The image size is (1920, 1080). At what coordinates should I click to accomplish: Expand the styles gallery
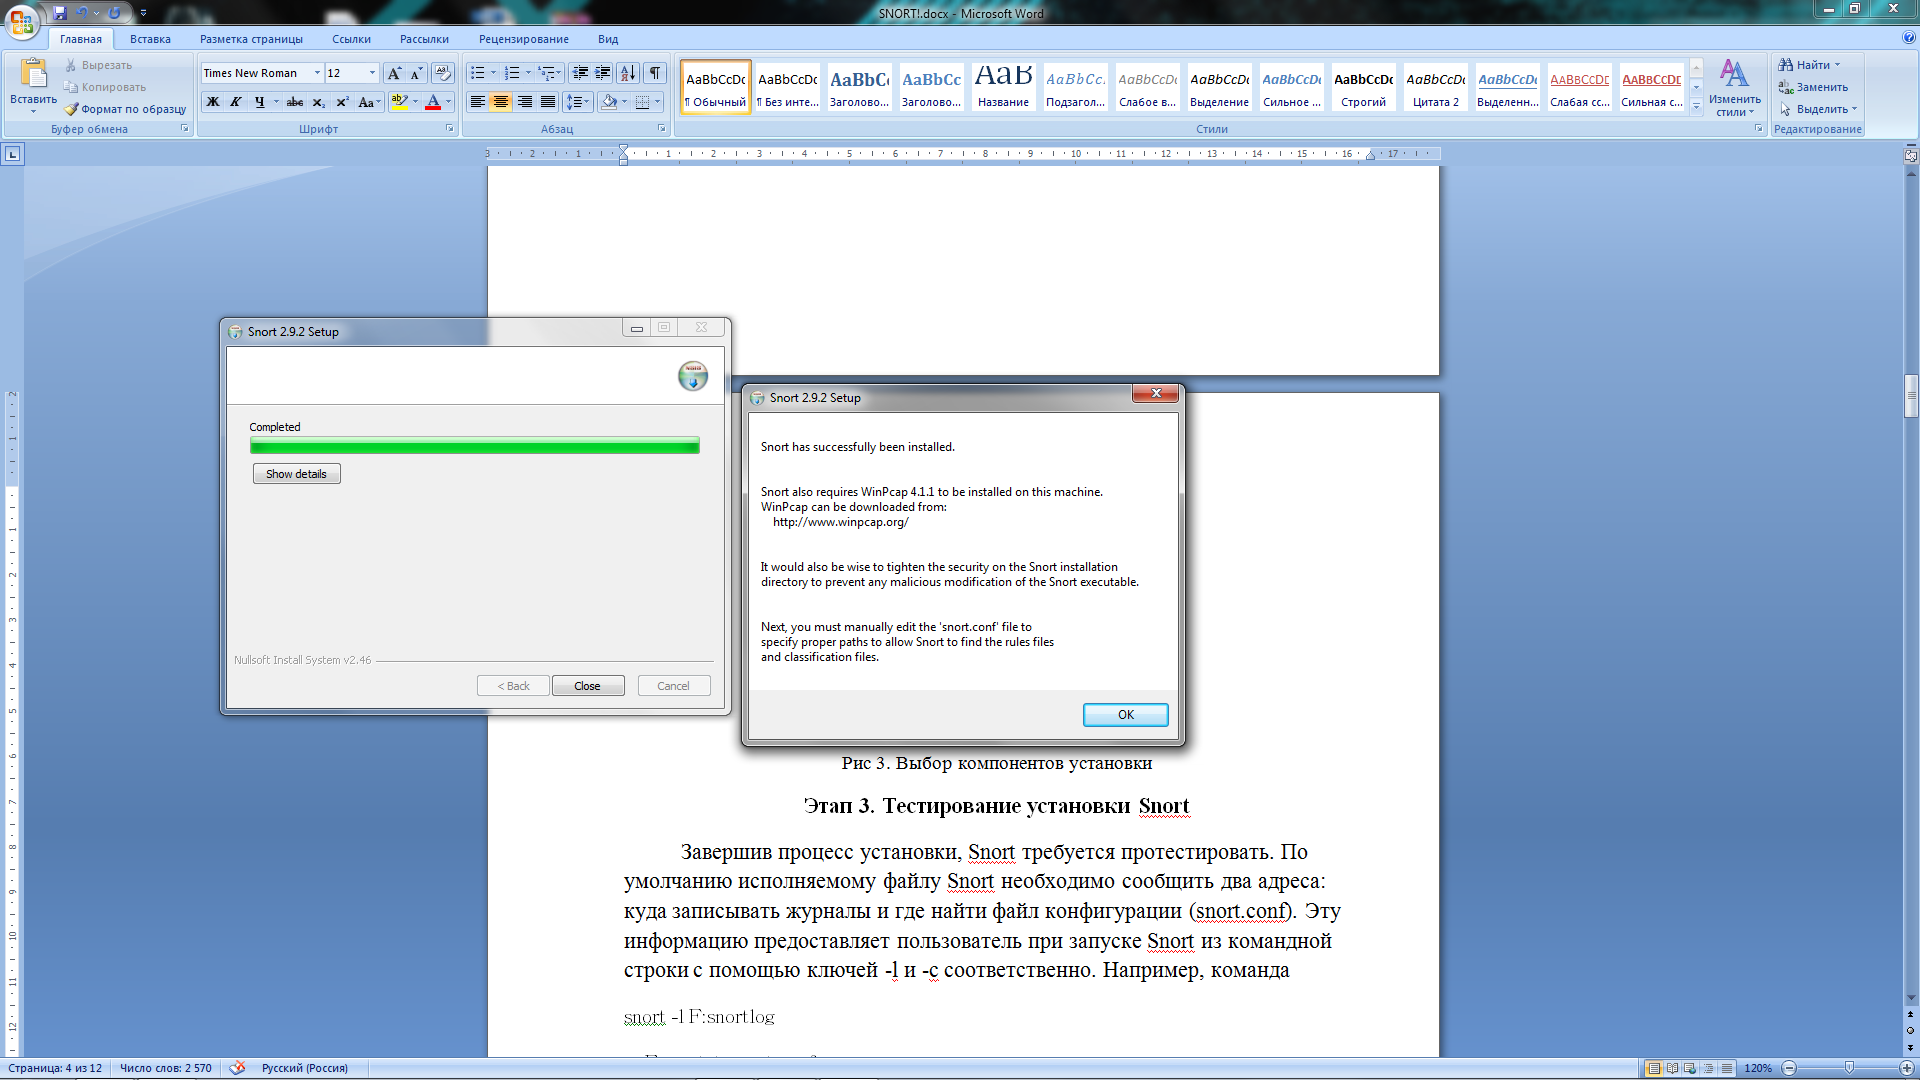(x=1696, y=107)
